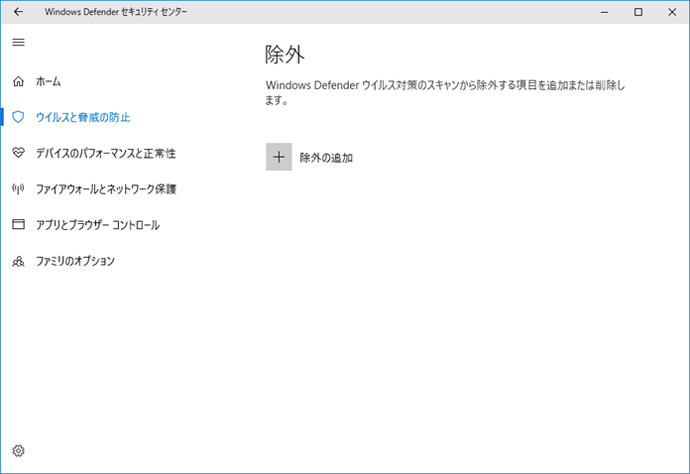Click 除外の追加 label

(326, 158)
